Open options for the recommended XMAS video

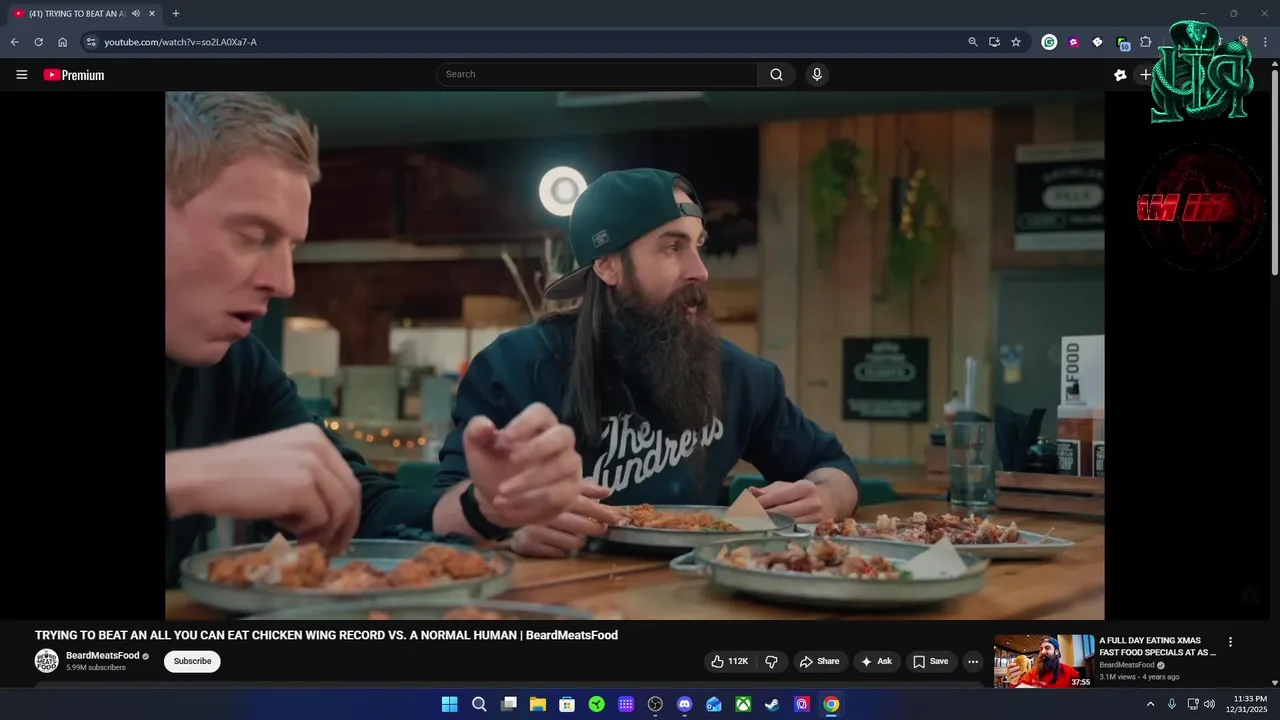pyautogui.click(x=1231, y=642)
